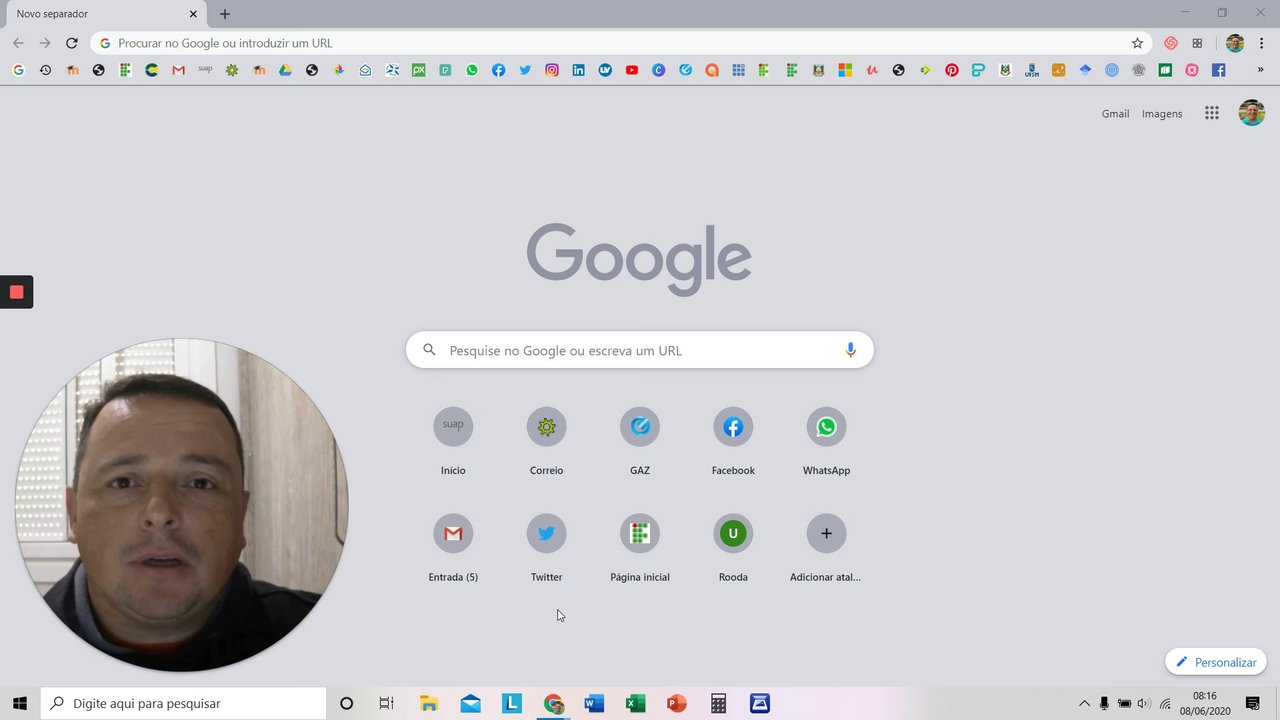Open the toolbar profile avatar
This screenshot has width=1280, height=720.
click(x=1235, y=43)
